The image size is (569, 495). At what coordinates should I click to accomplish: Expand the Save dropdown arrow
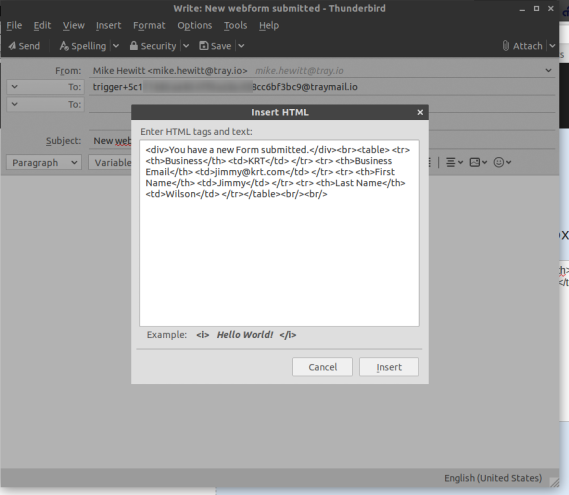tap(241, 46)
